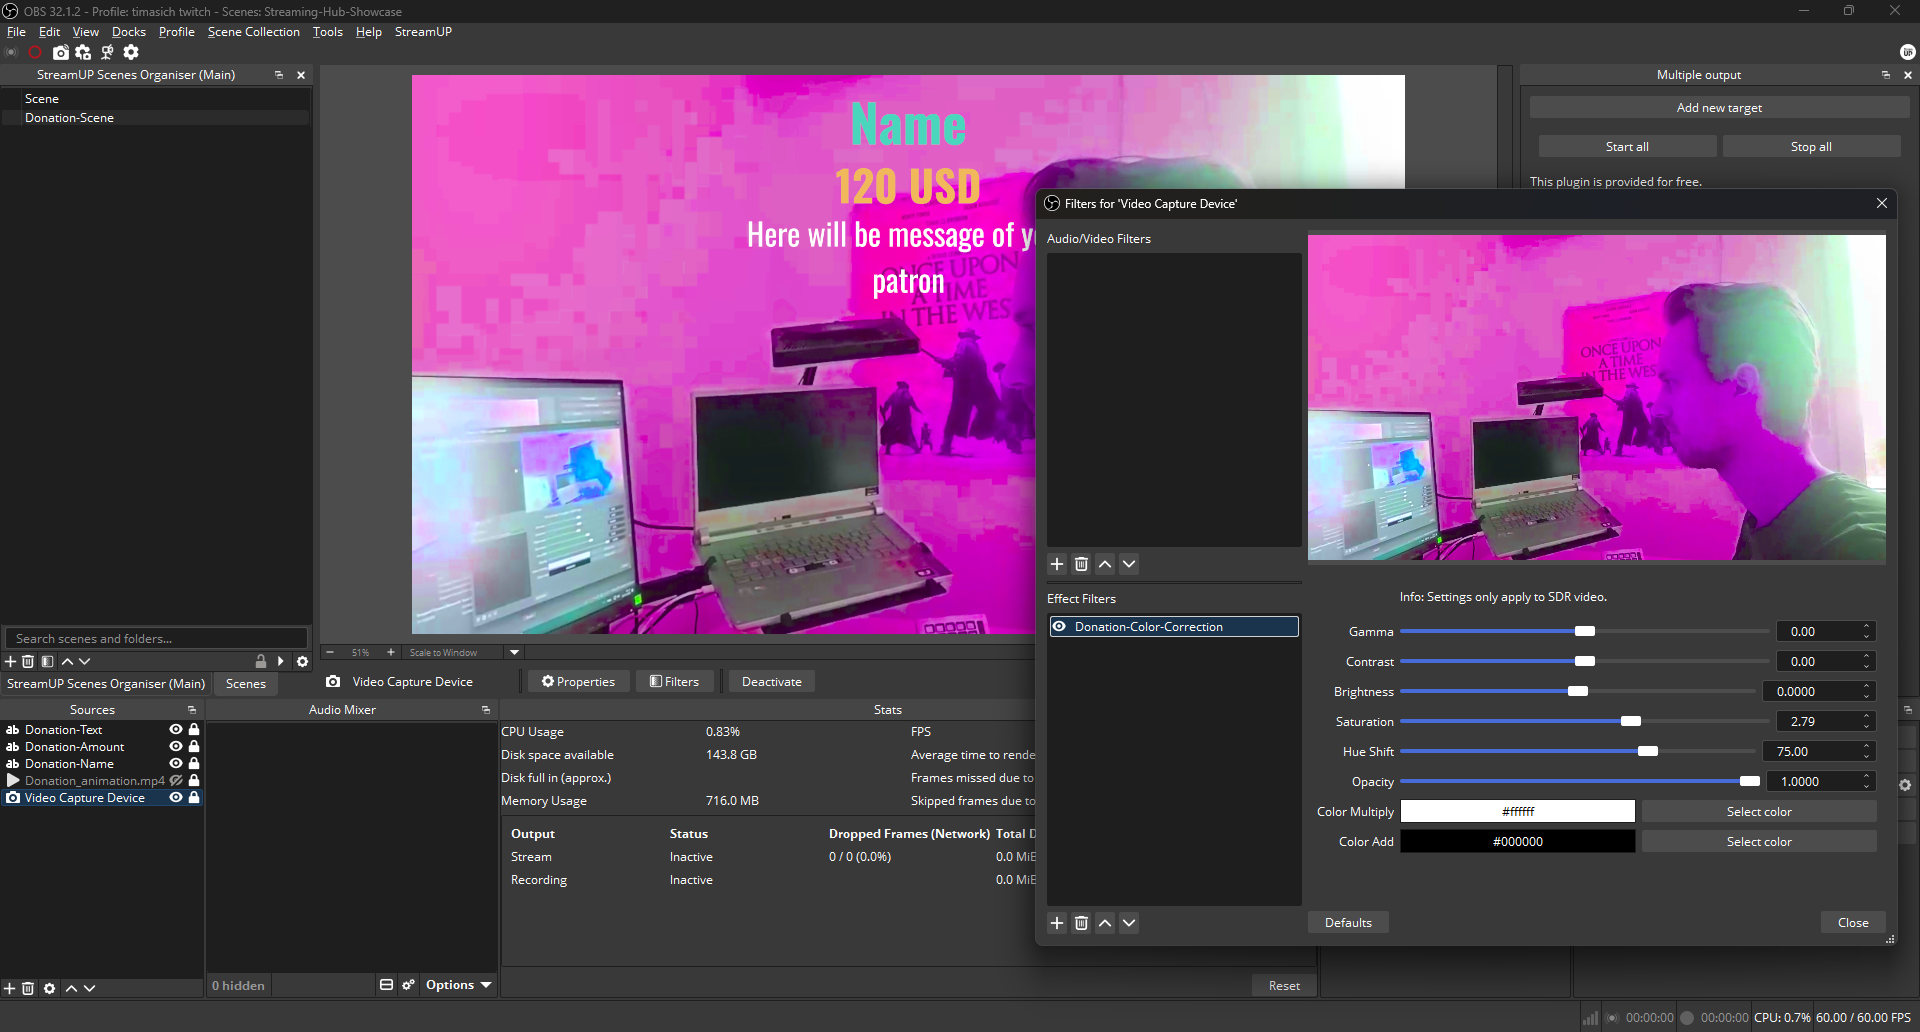
Task: Move selected source down in Sources list
Action: point(90,988)
